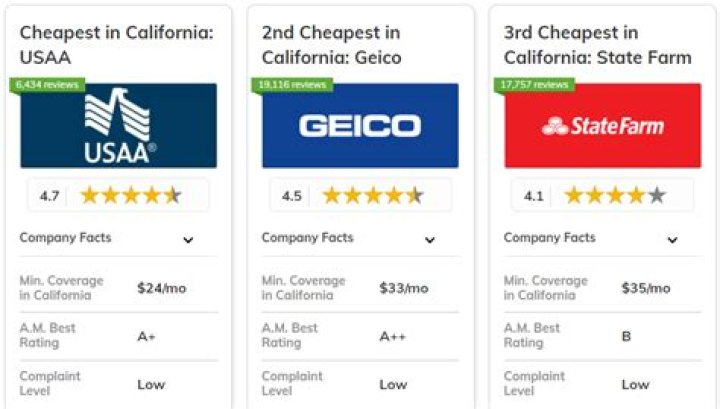Viewport: 720px width, 409px height.
Task: Click the $35/mo State Farm coverage price
Action: pos(646,288)
